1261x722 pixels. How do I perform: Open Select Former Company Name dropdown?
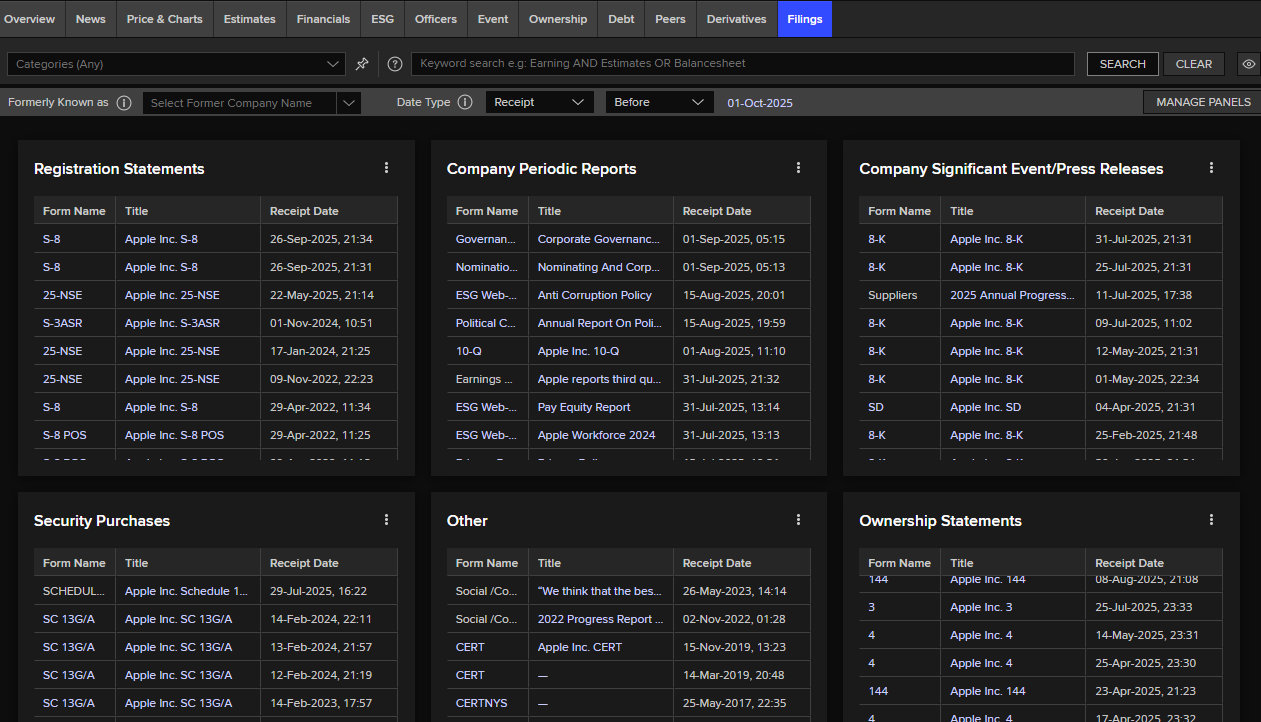click(x=251, y=102)
